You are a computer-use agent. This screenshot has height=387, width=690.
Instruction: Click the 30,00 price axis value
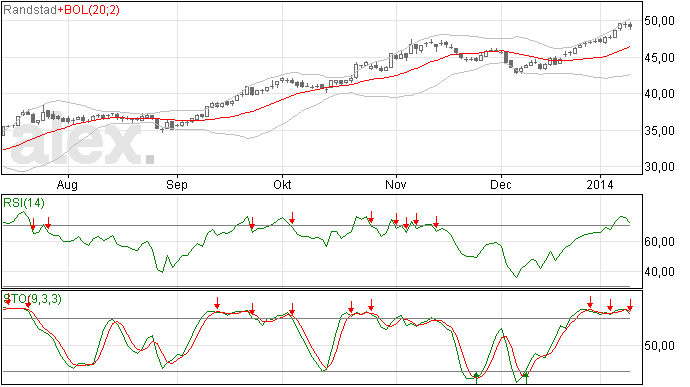(659, 167)
